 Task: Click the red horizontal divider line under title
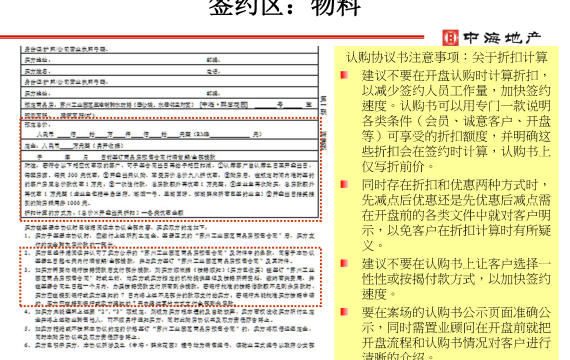[x=212, y=37]
